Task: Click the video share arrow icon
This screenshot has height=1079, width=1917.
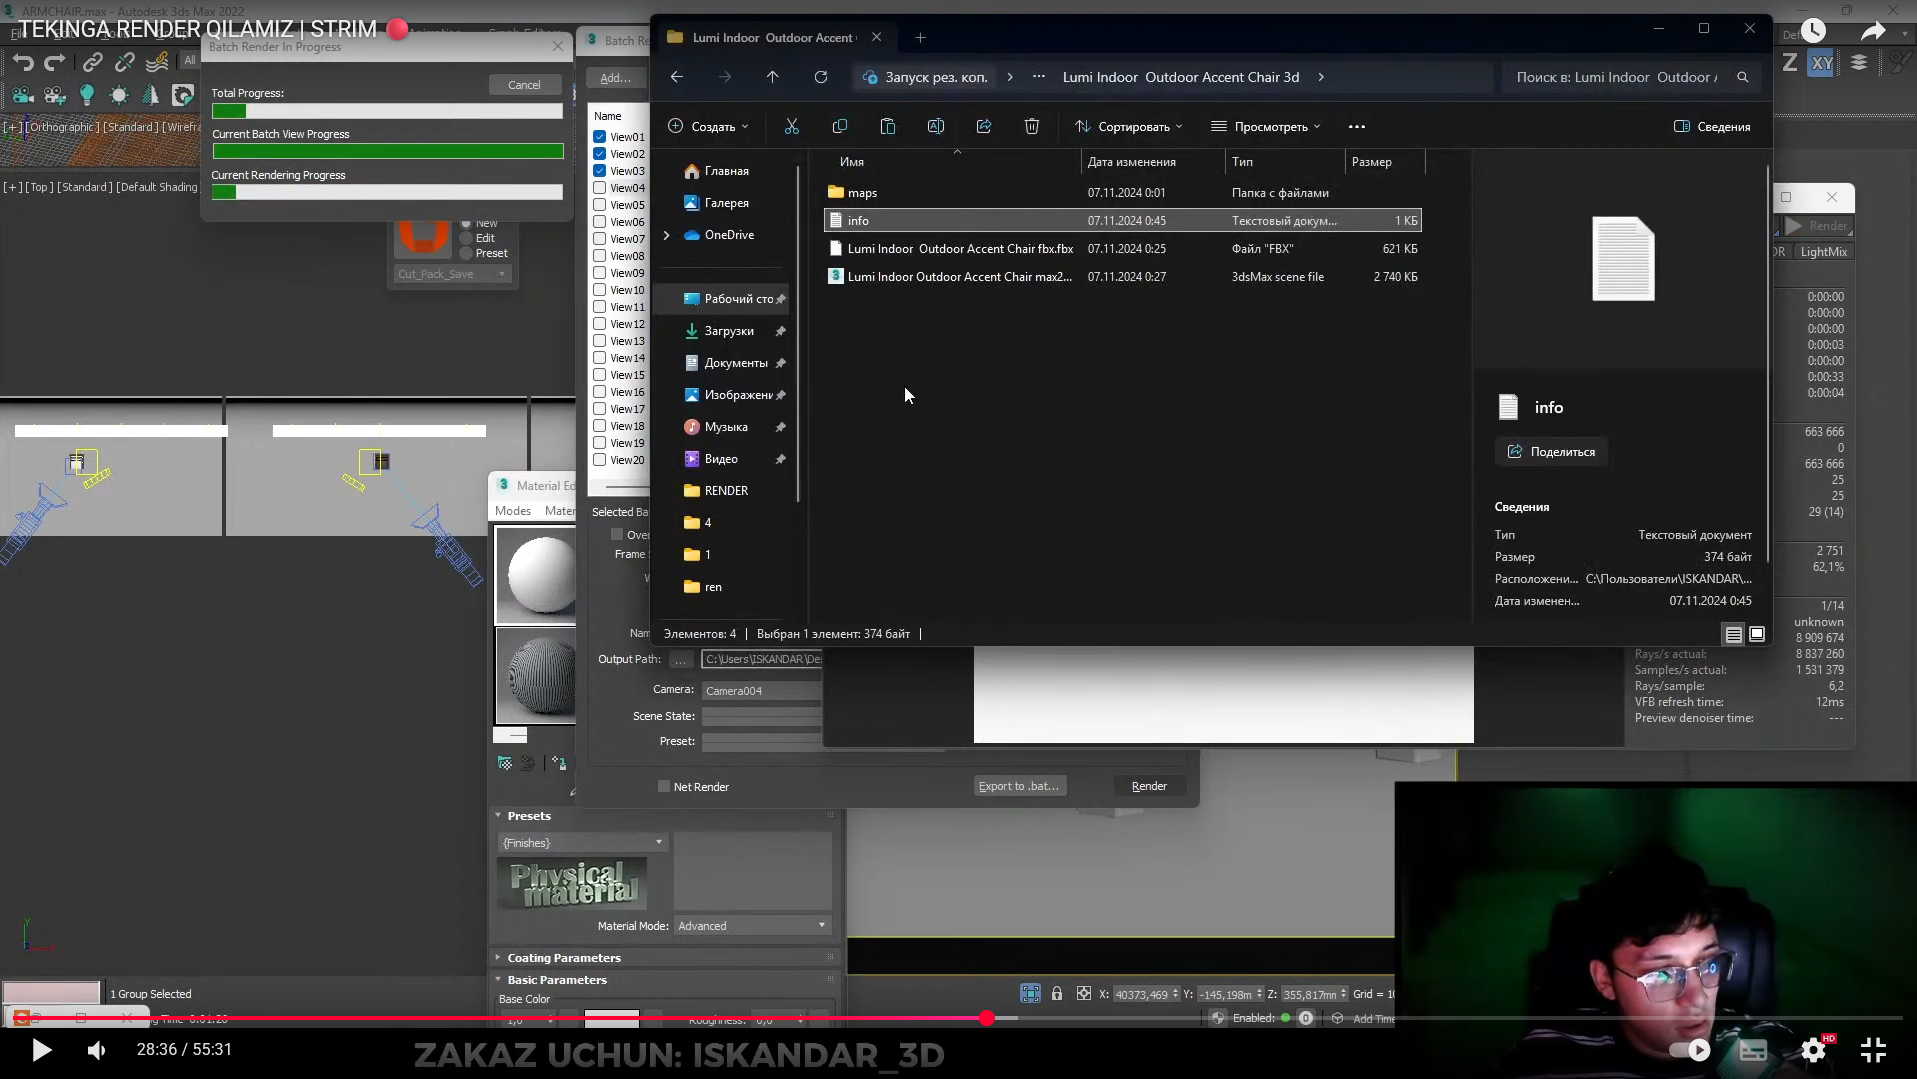Action: [x=1873, y=31]
